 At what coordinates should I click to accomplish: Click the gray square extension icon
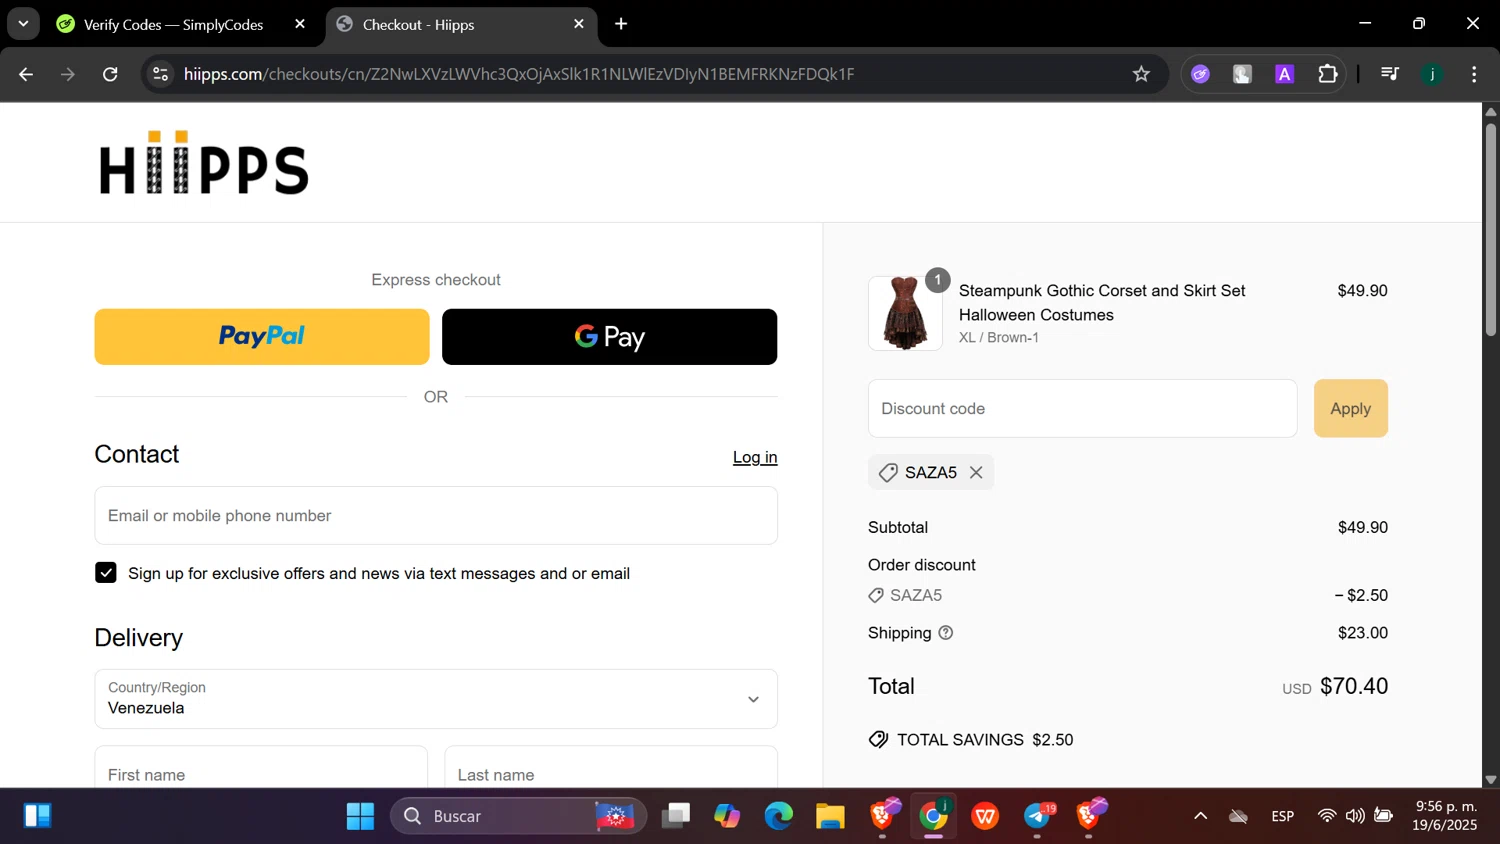point(1242,74)
